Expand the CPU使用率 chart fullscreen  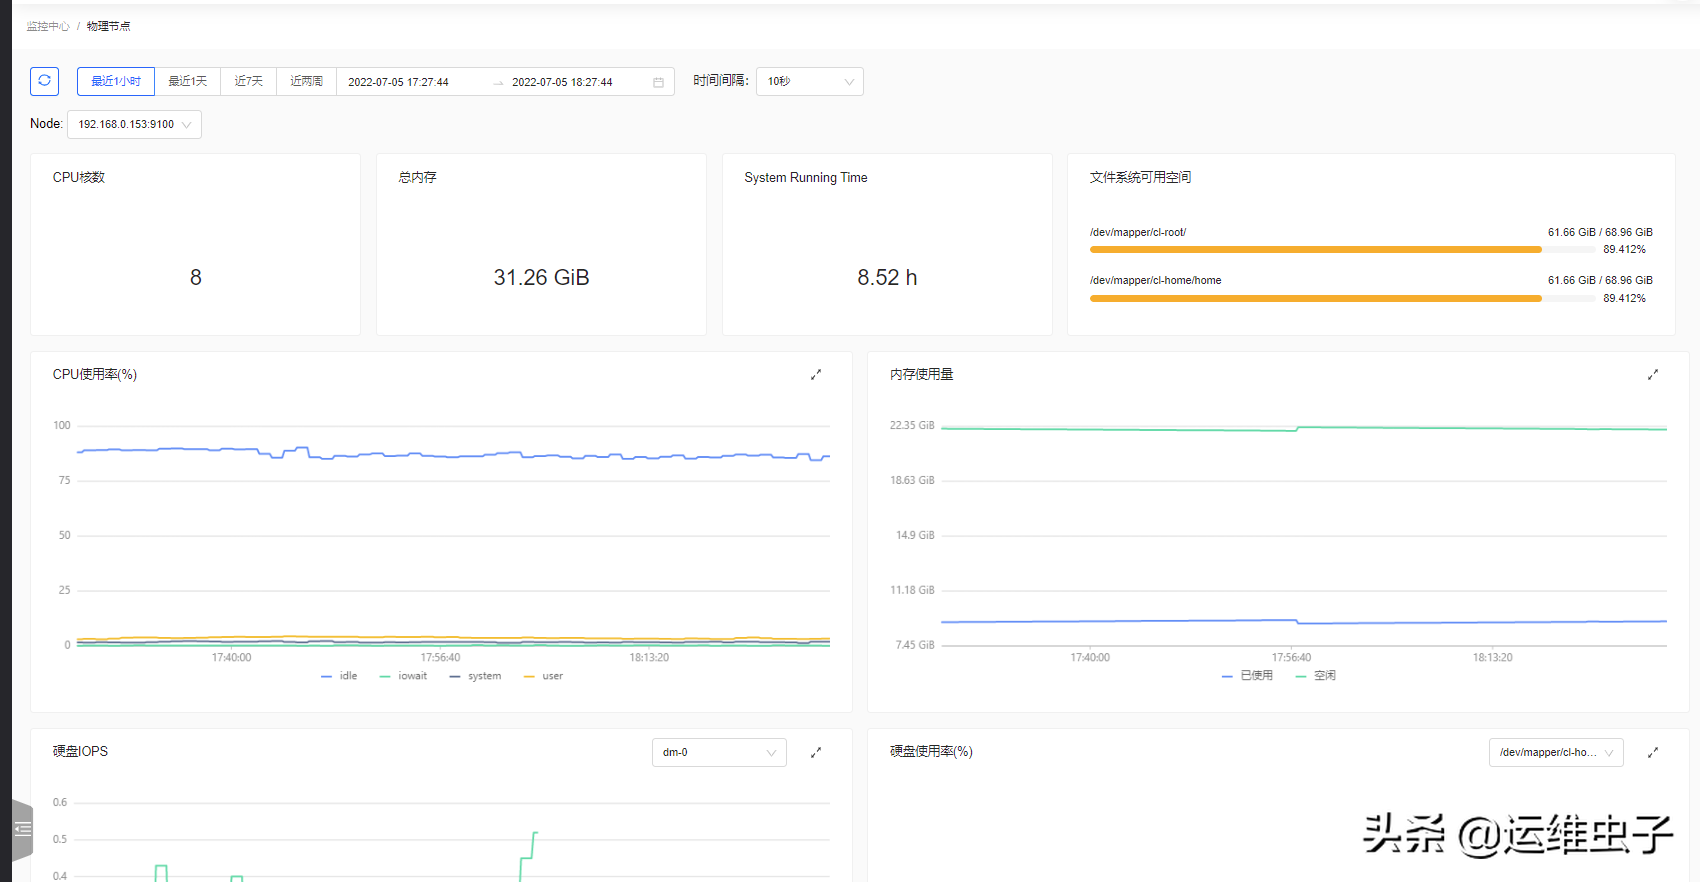(x=816, y=374)
